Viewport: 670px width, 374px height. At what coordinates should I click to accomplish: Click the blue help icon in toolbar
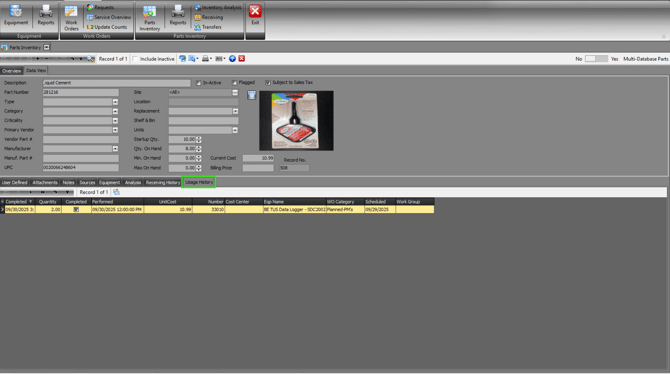click(232, 59)
